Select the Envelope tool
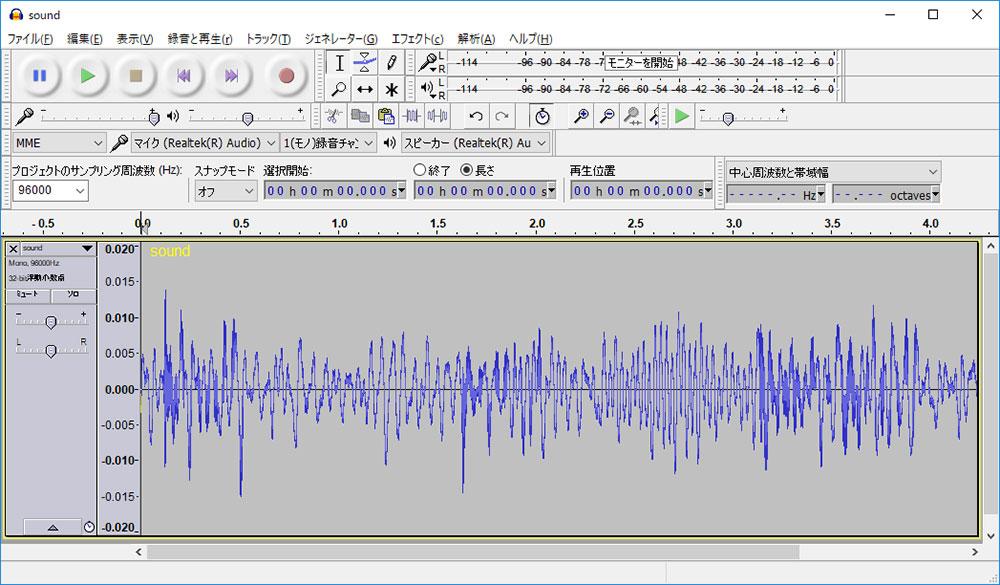This screenshot has height=585, width=1000. click(365, 63)
